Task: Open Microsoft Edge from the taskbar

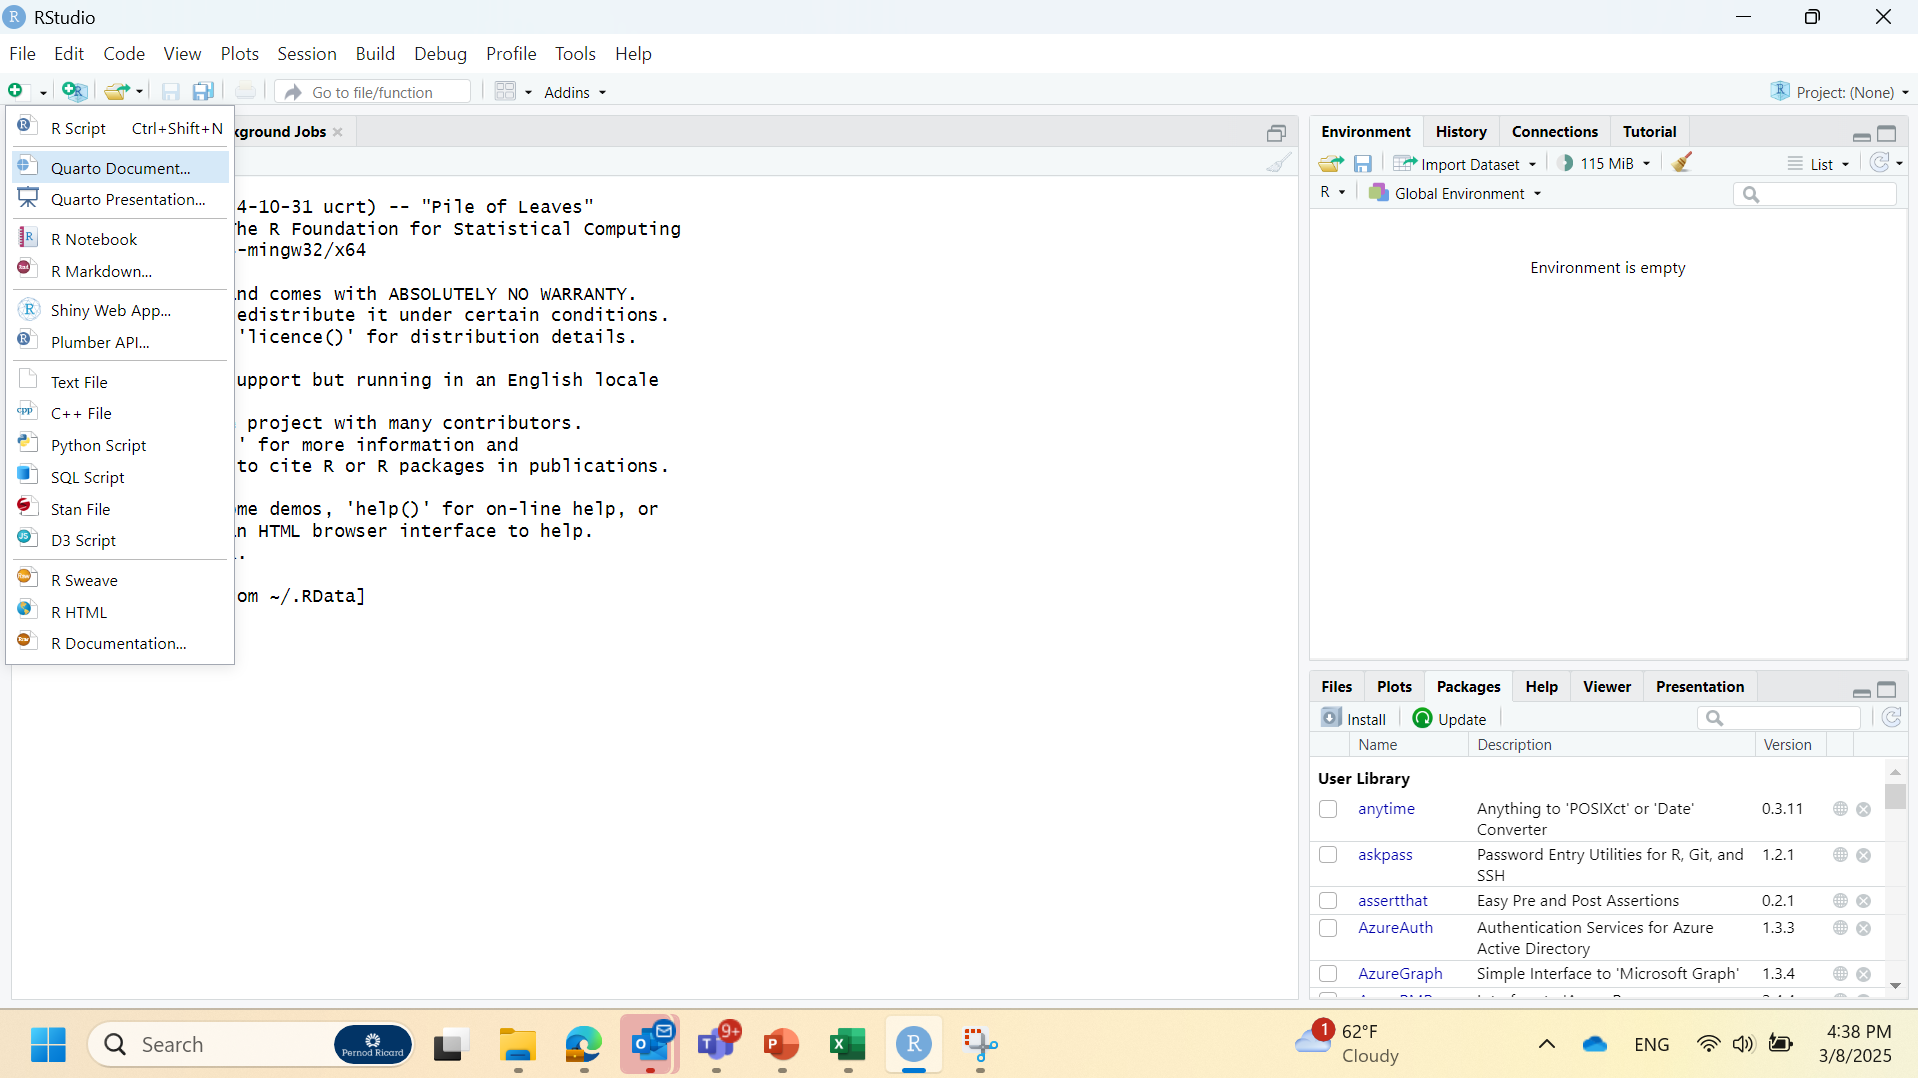Action: (583, 1045)
